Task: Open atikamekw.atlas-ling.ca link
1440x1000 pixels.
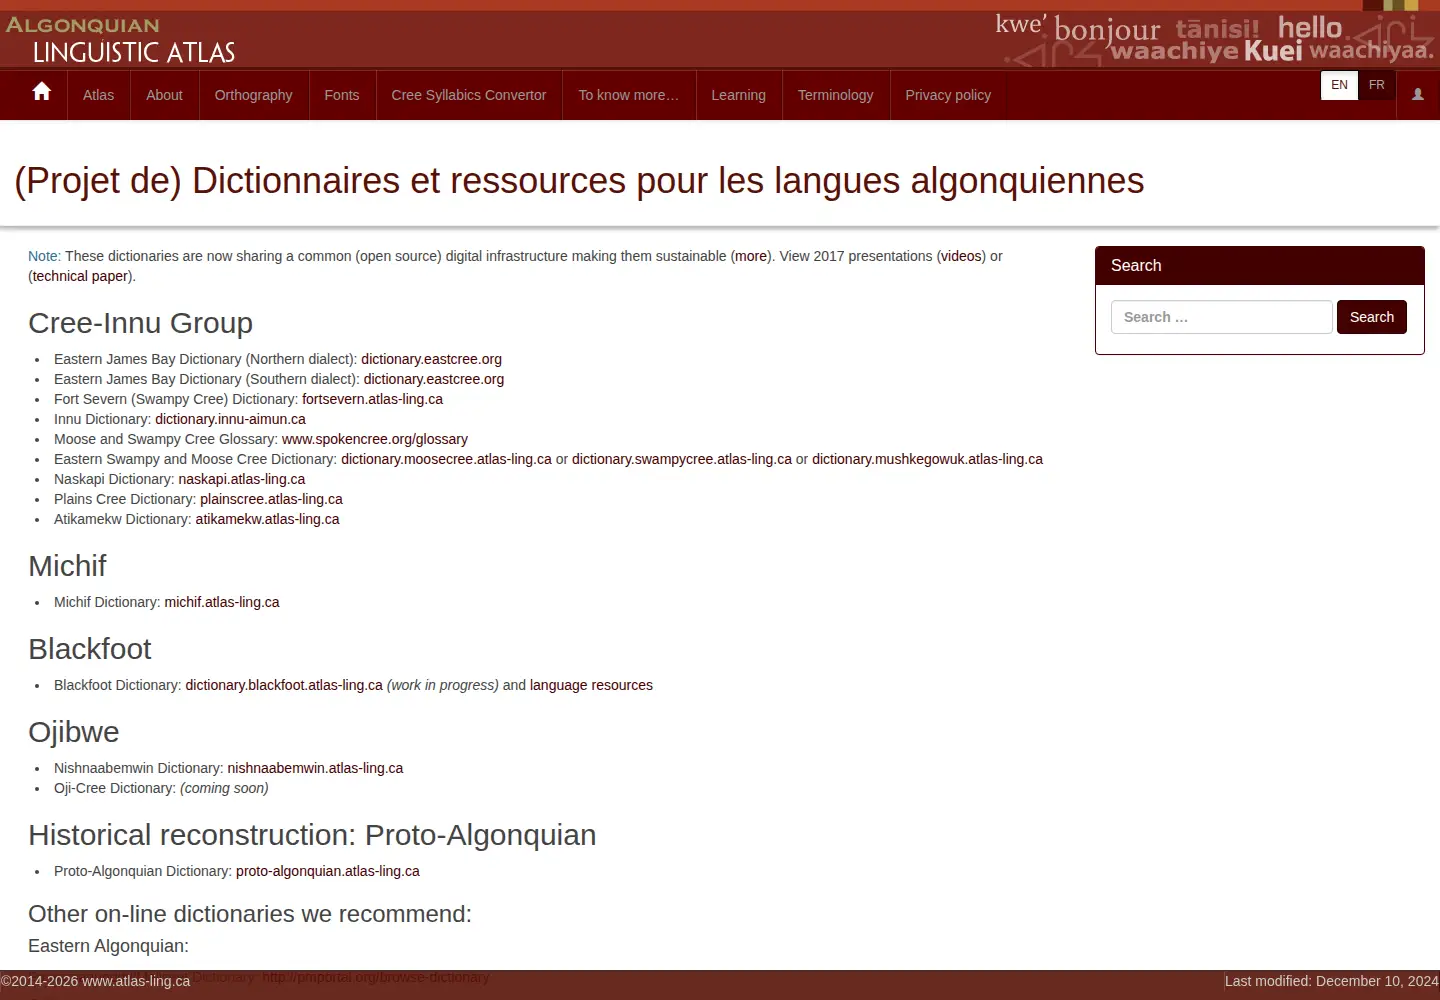Action: [267, 519]
